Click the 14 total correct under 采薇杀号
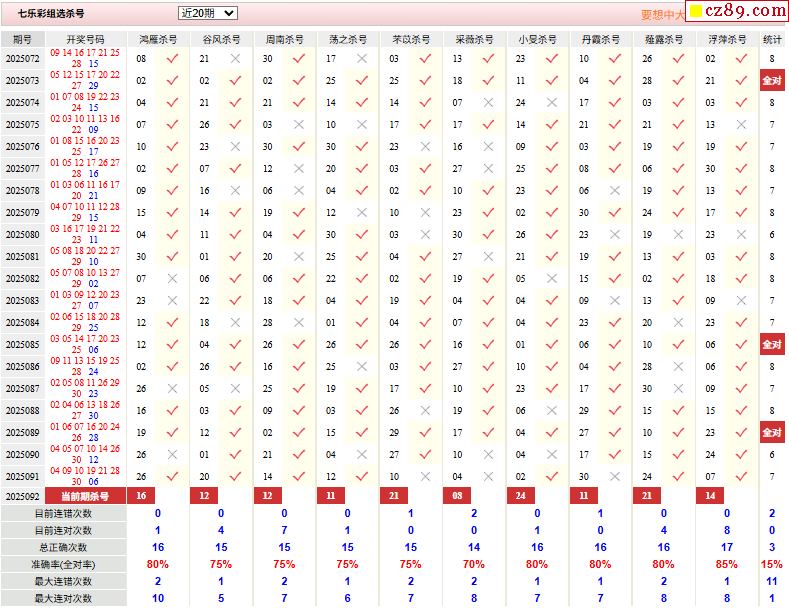789x608 pixels. (x=474, y=547)
